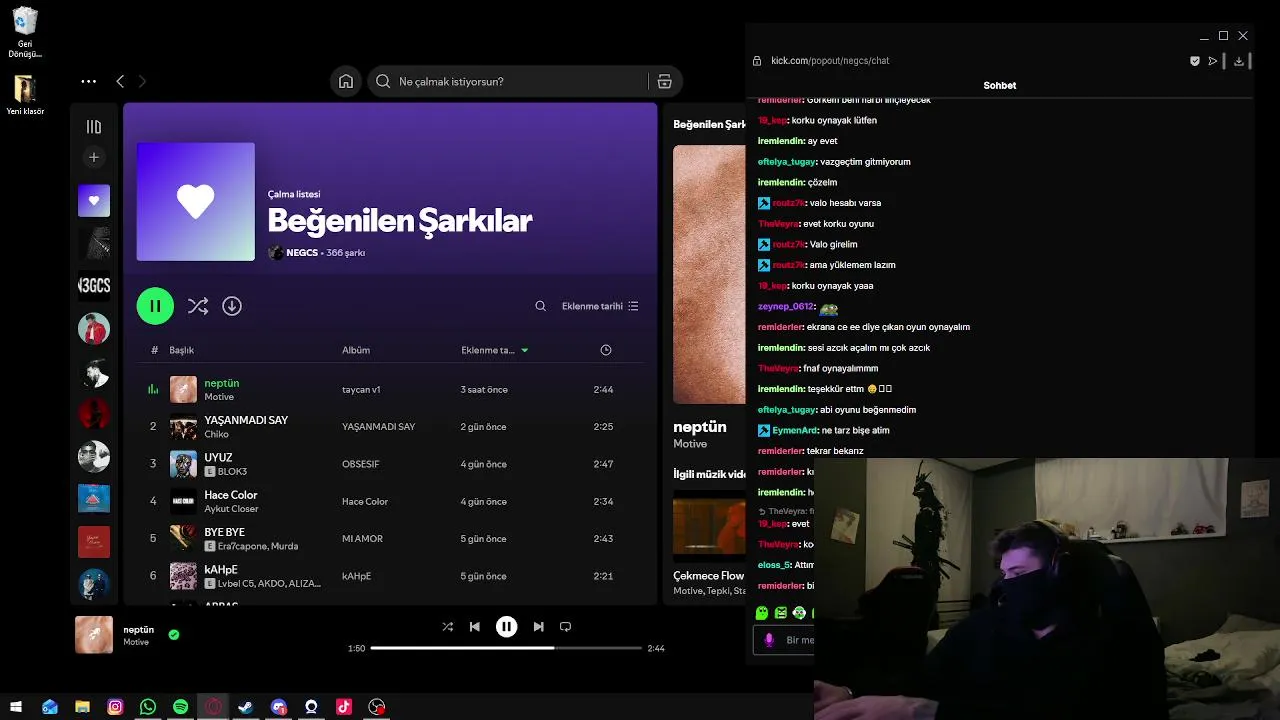
Task: Collapse the Your Library sidebar
Action: 94,127
